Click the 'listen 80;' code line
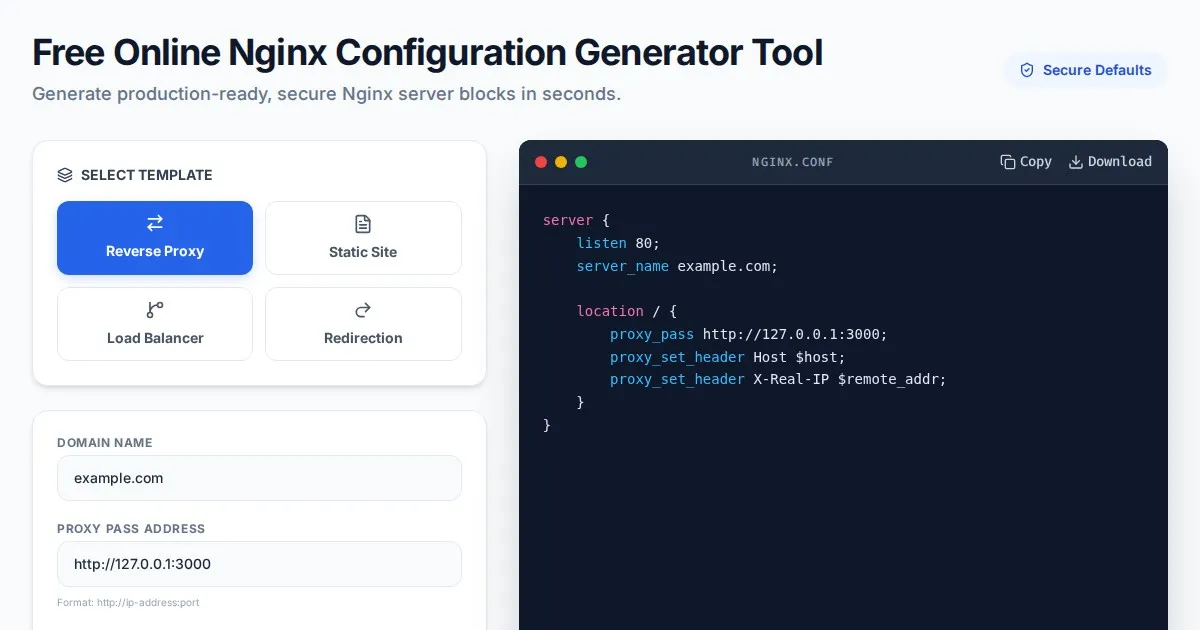 click(618, 243)
